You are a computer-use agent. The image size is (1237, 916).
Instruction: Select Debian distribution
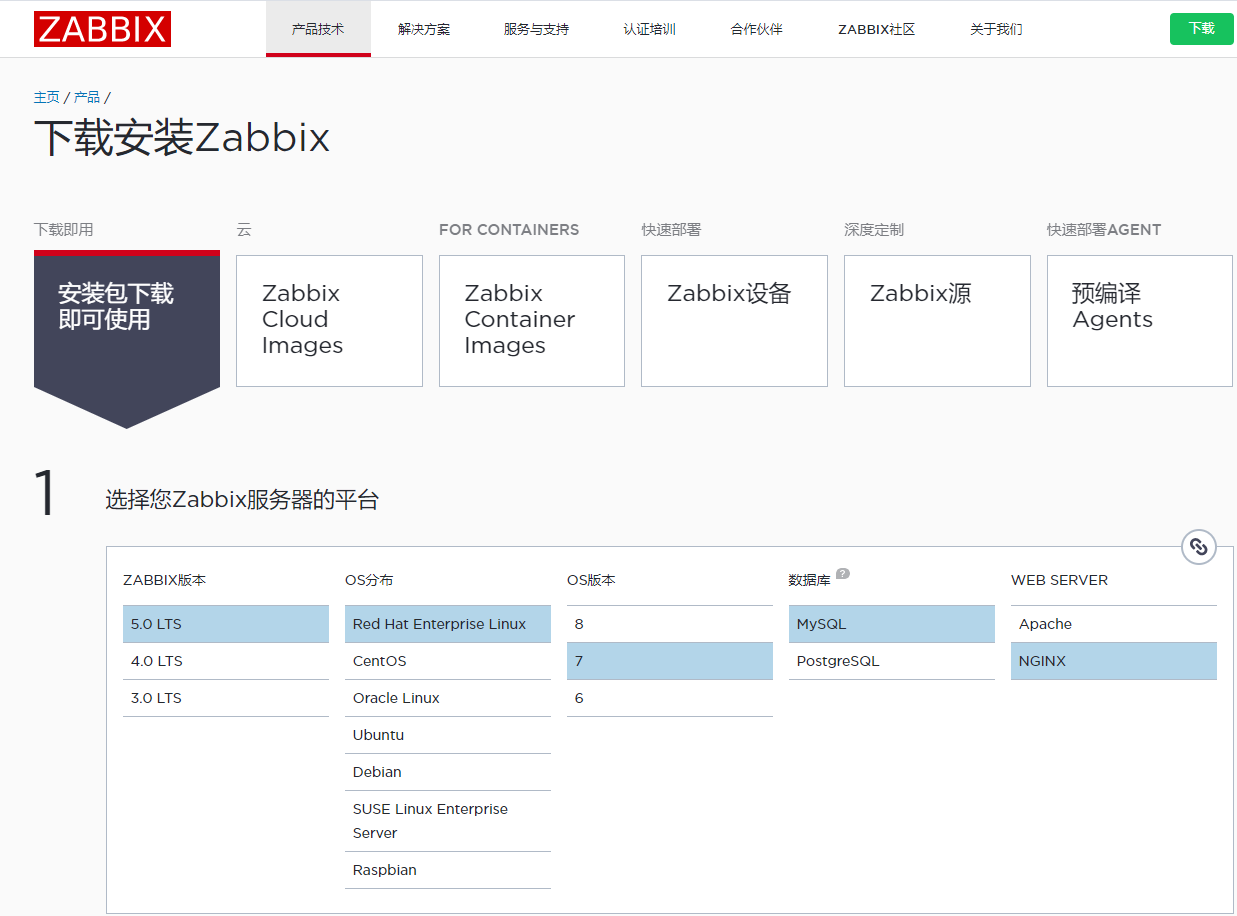pyautogui.click(x=448, y=772)
